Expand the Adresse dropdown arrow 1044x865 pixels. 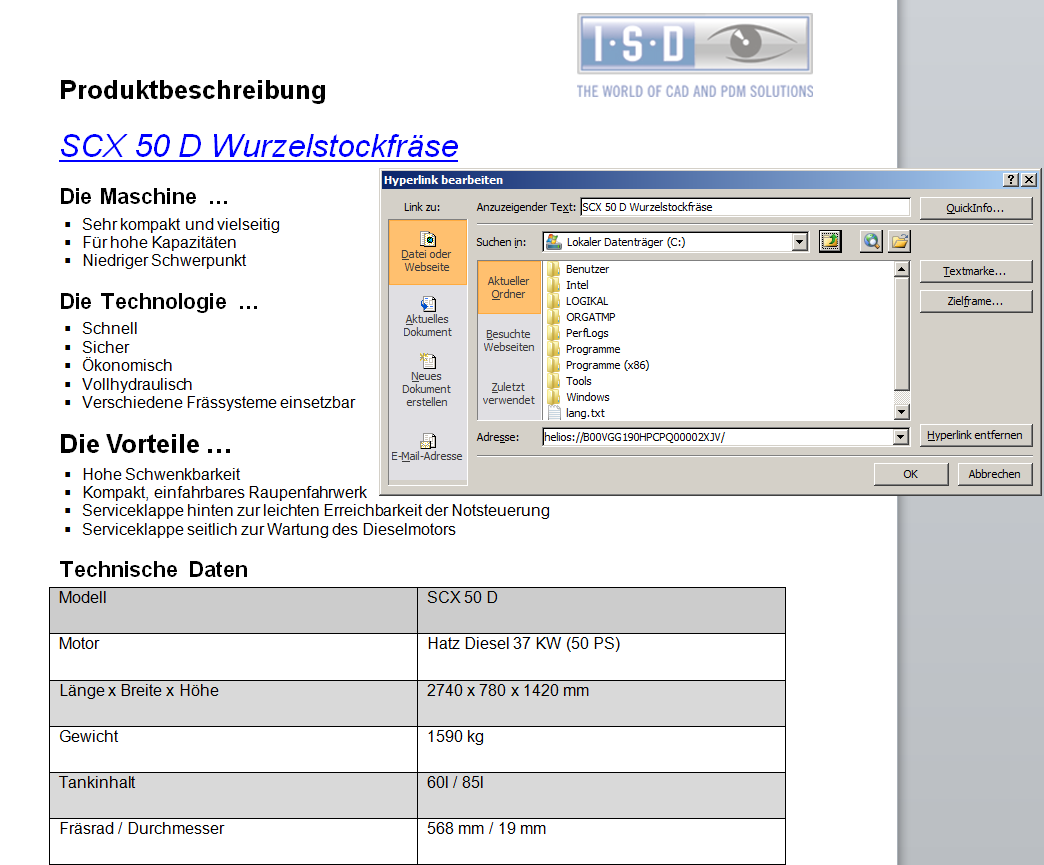click(x=901, y=437)
